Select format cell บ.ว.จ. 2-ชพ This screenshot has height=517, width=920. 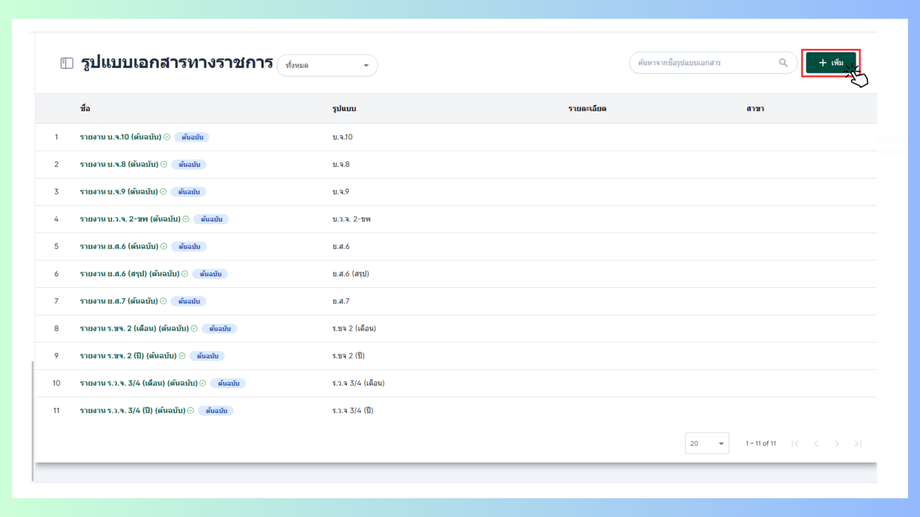point(351,219)
